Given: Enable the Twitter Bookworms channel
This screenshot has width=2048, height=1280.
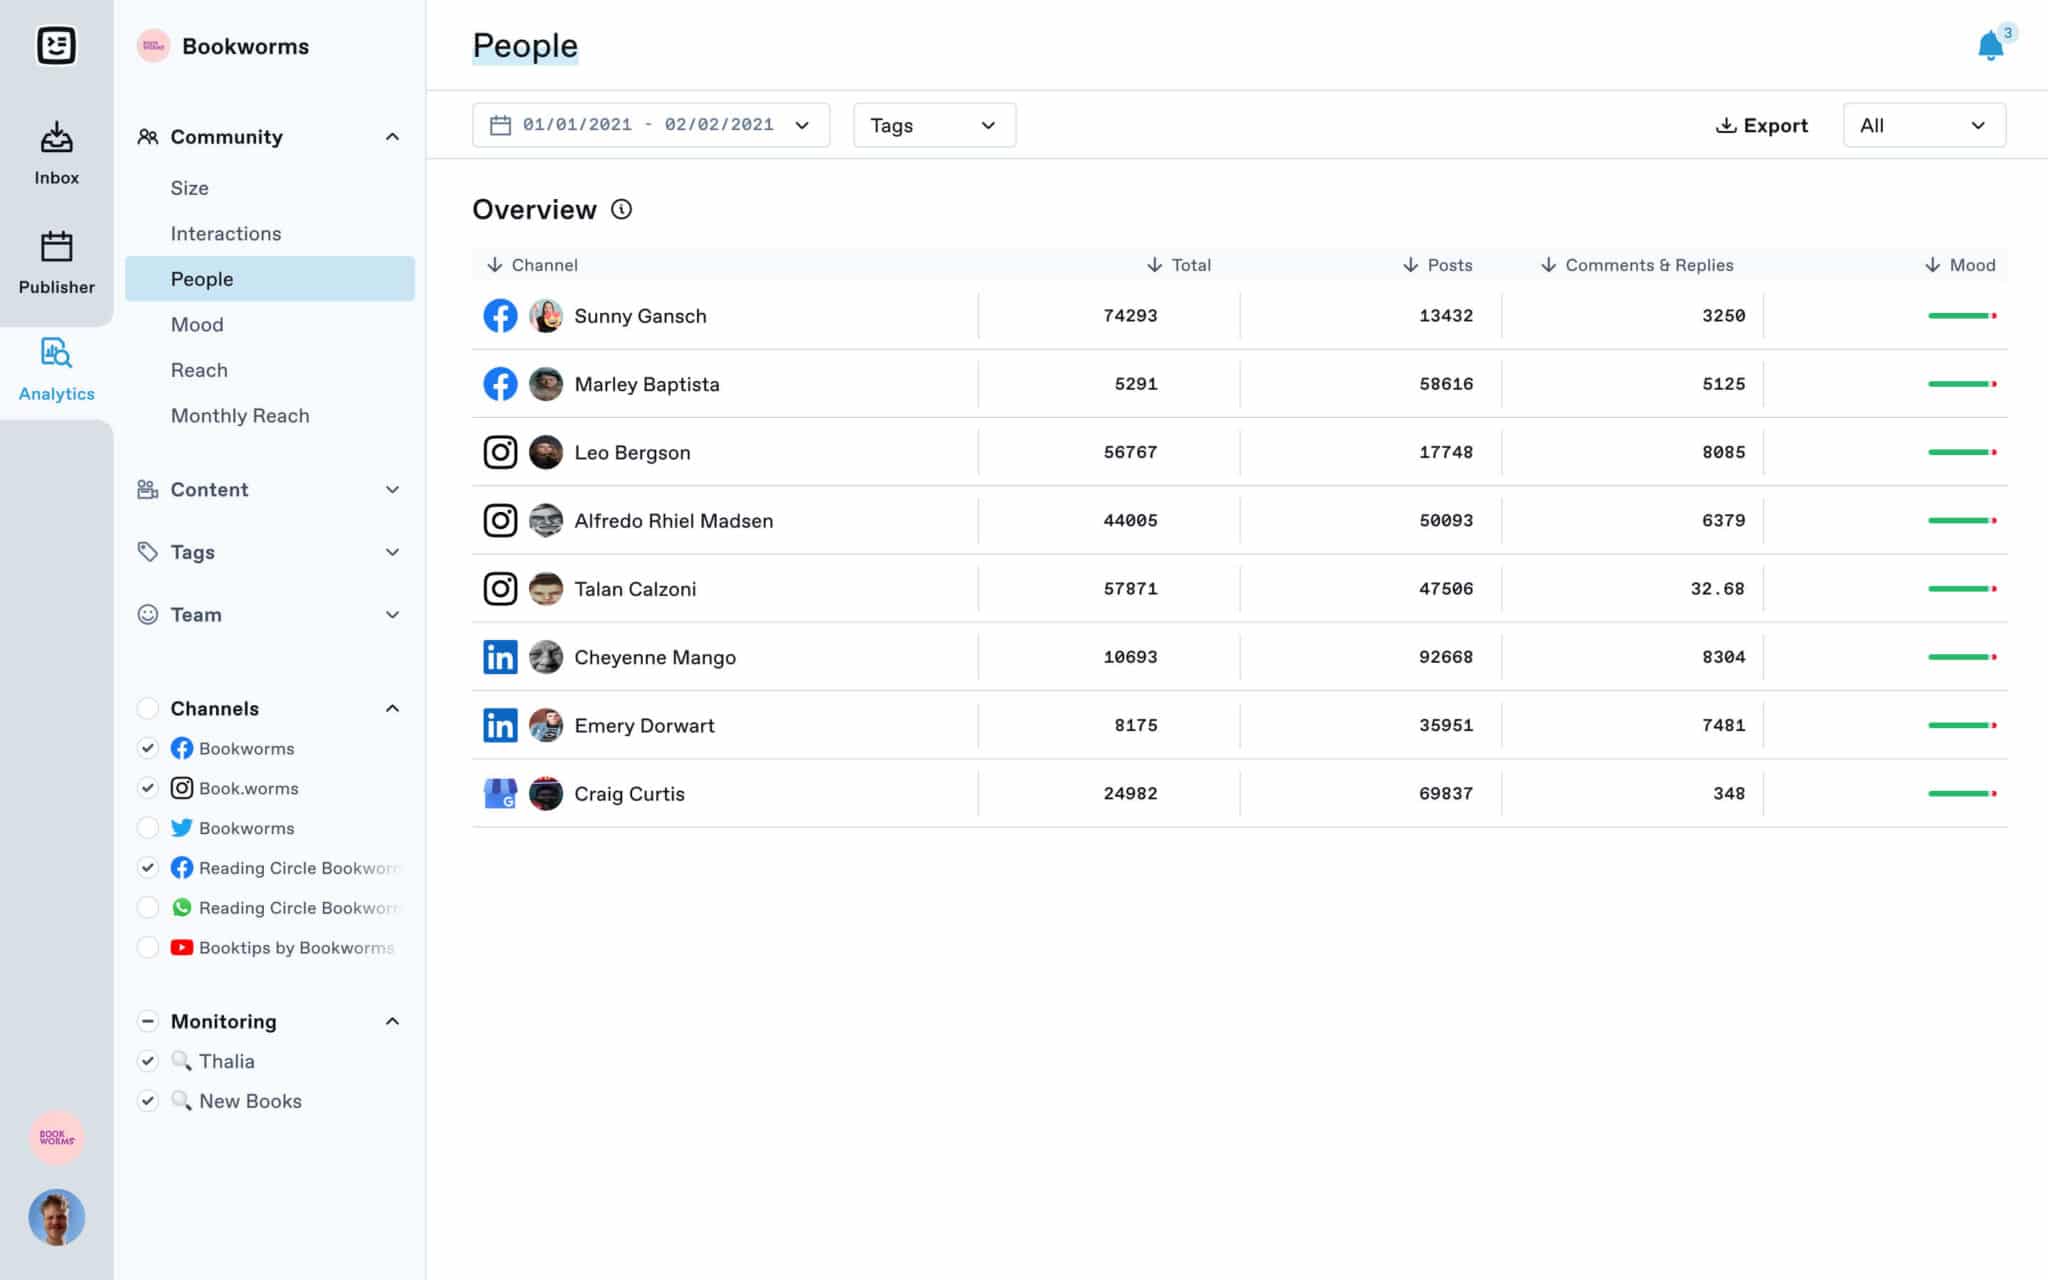Looking at the screenshot, I should [148, 828].
